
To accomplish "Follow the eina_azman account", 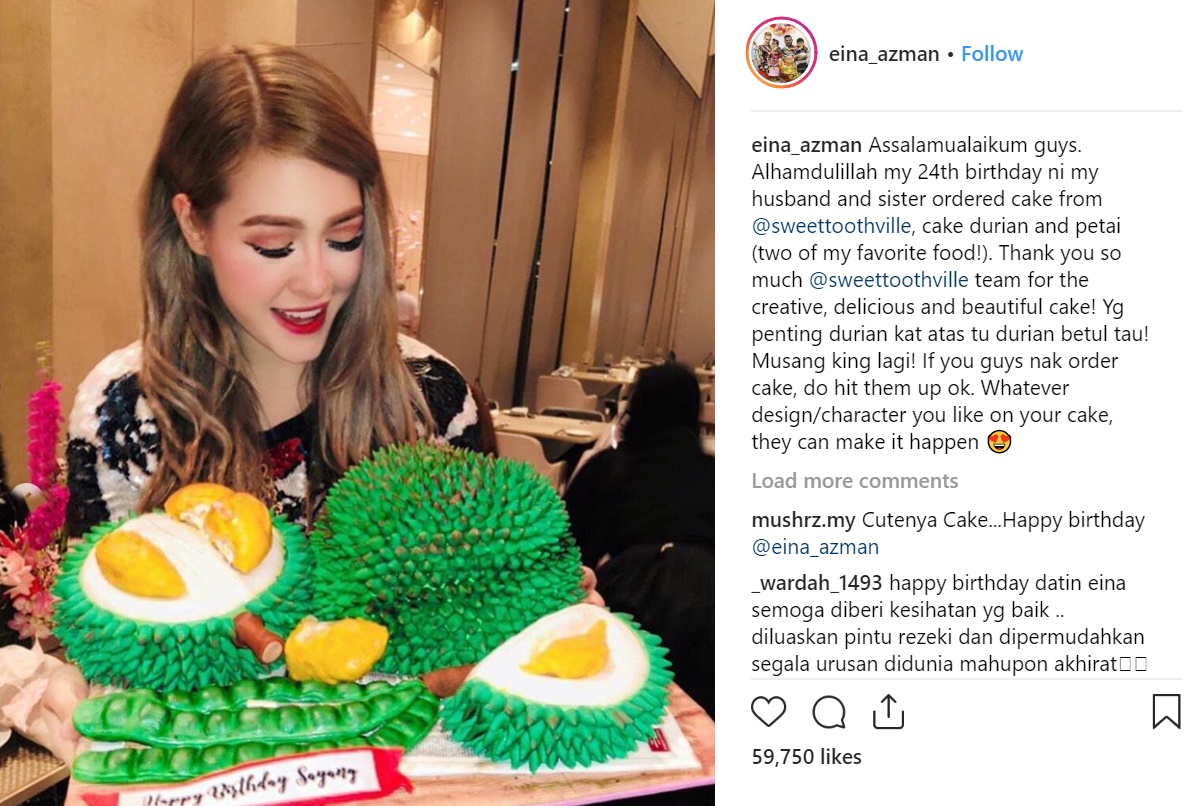I will 991,54.
